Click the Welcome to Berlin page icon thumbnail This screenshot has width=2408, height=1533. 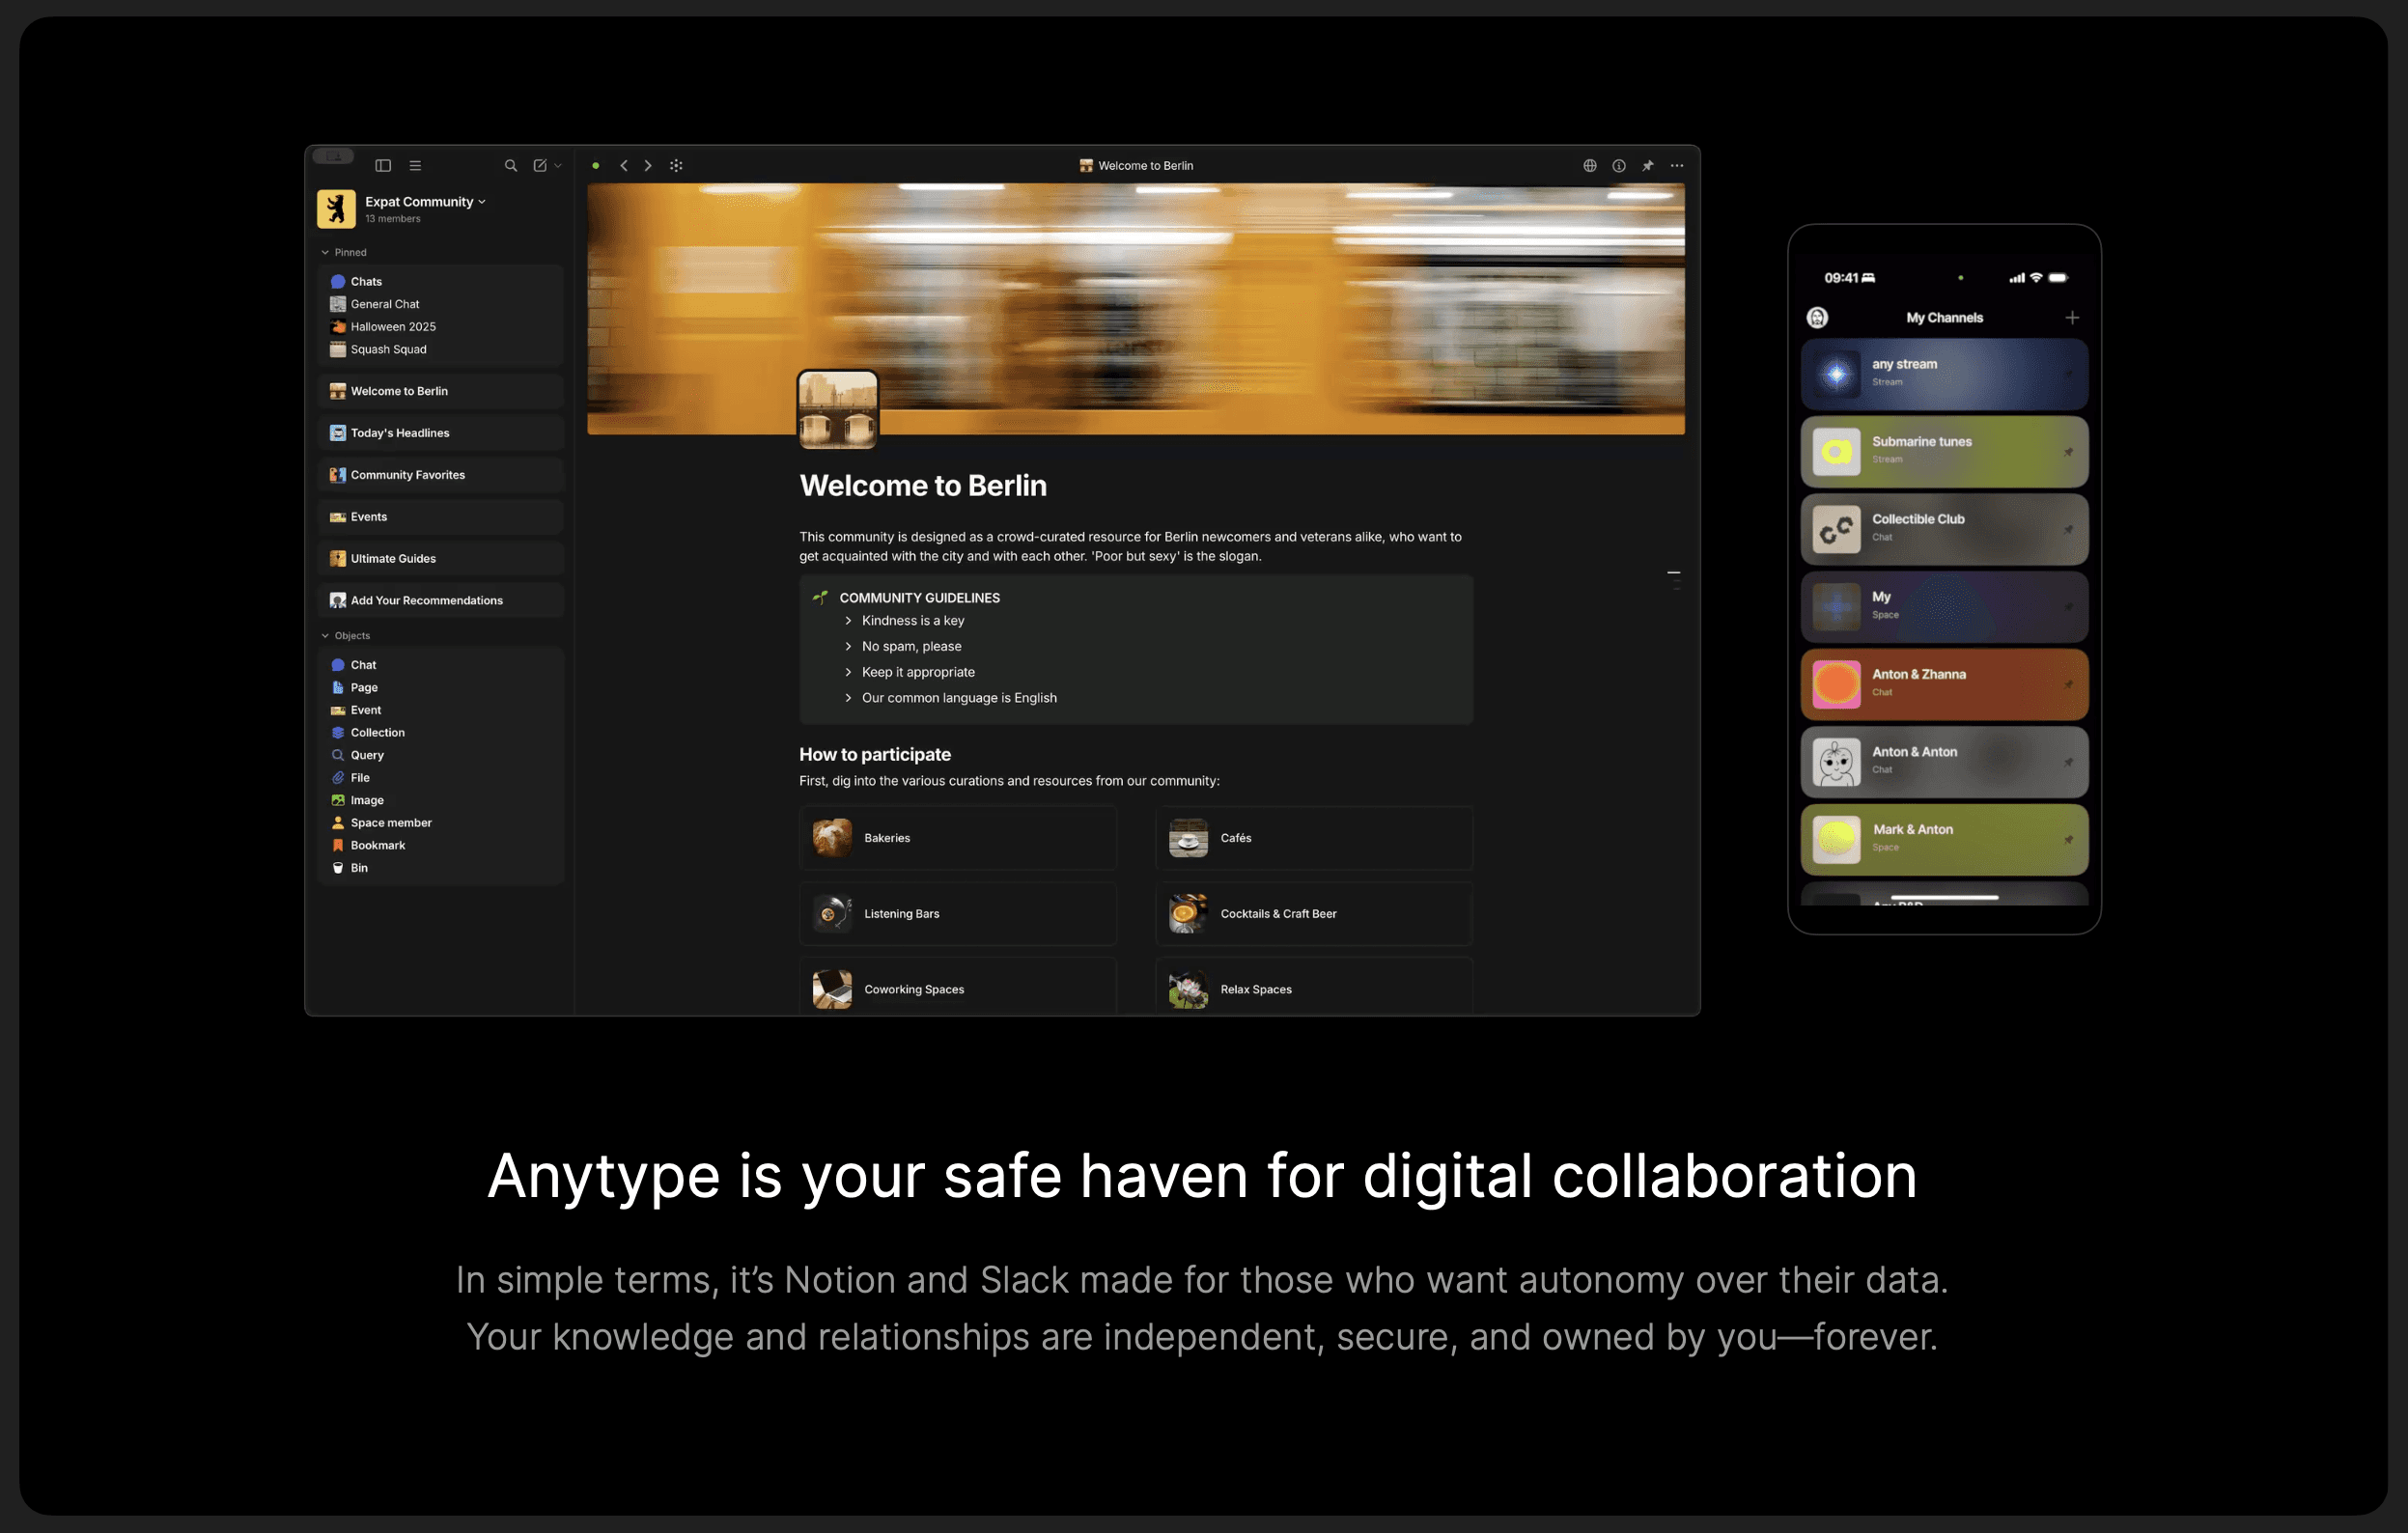pos(837,408)
